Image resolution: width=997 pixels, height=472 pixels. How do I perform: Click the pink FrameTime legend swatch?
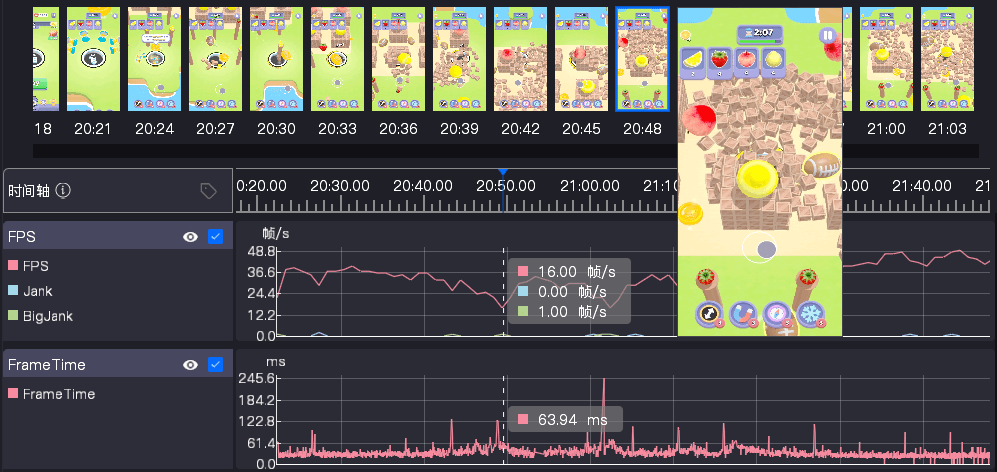pos(13,394)
